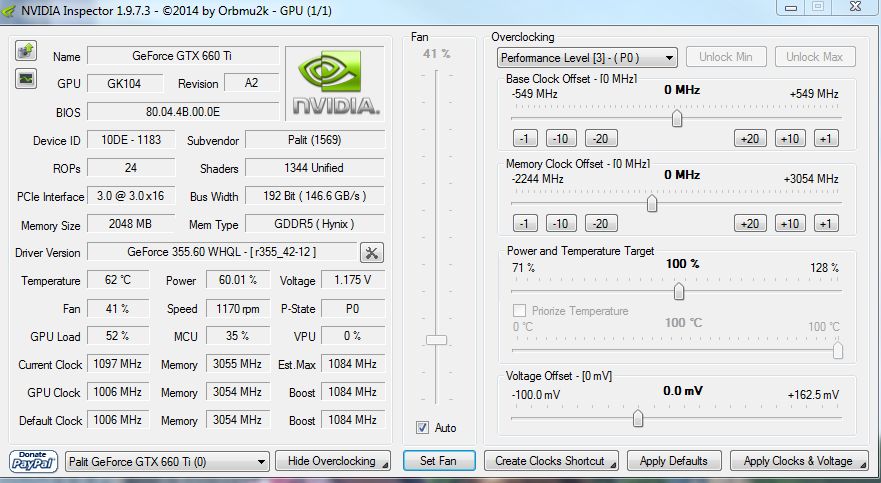Click Create Clocks Shortcut button
881x483 pixels.
coord(551,461)
